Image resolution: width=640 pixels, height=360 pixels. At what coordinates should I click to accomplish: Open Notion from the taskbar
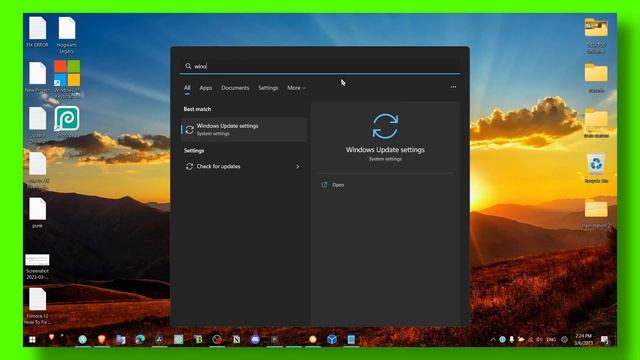coord(236,339)
